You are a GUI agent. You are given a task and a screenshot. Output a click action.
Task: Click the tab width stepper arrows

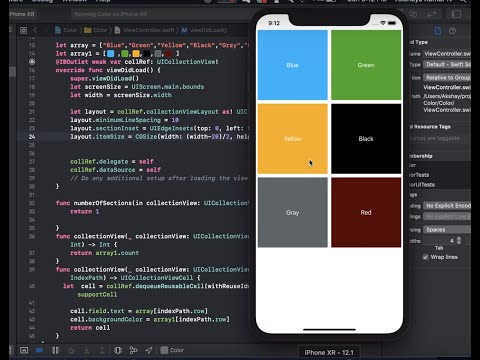[x=459, y=240]
